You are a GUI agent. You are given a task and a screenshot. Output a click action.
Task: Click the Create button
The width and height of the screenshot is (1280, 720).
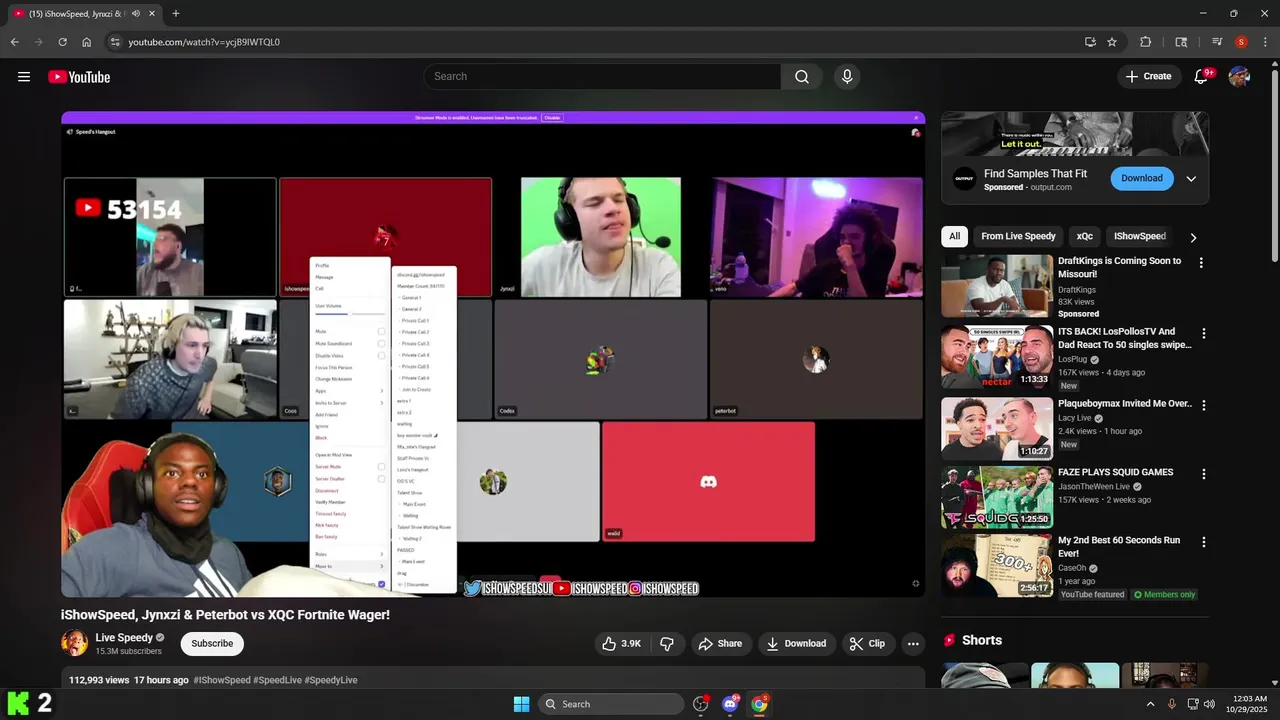tap(1148, 77)
